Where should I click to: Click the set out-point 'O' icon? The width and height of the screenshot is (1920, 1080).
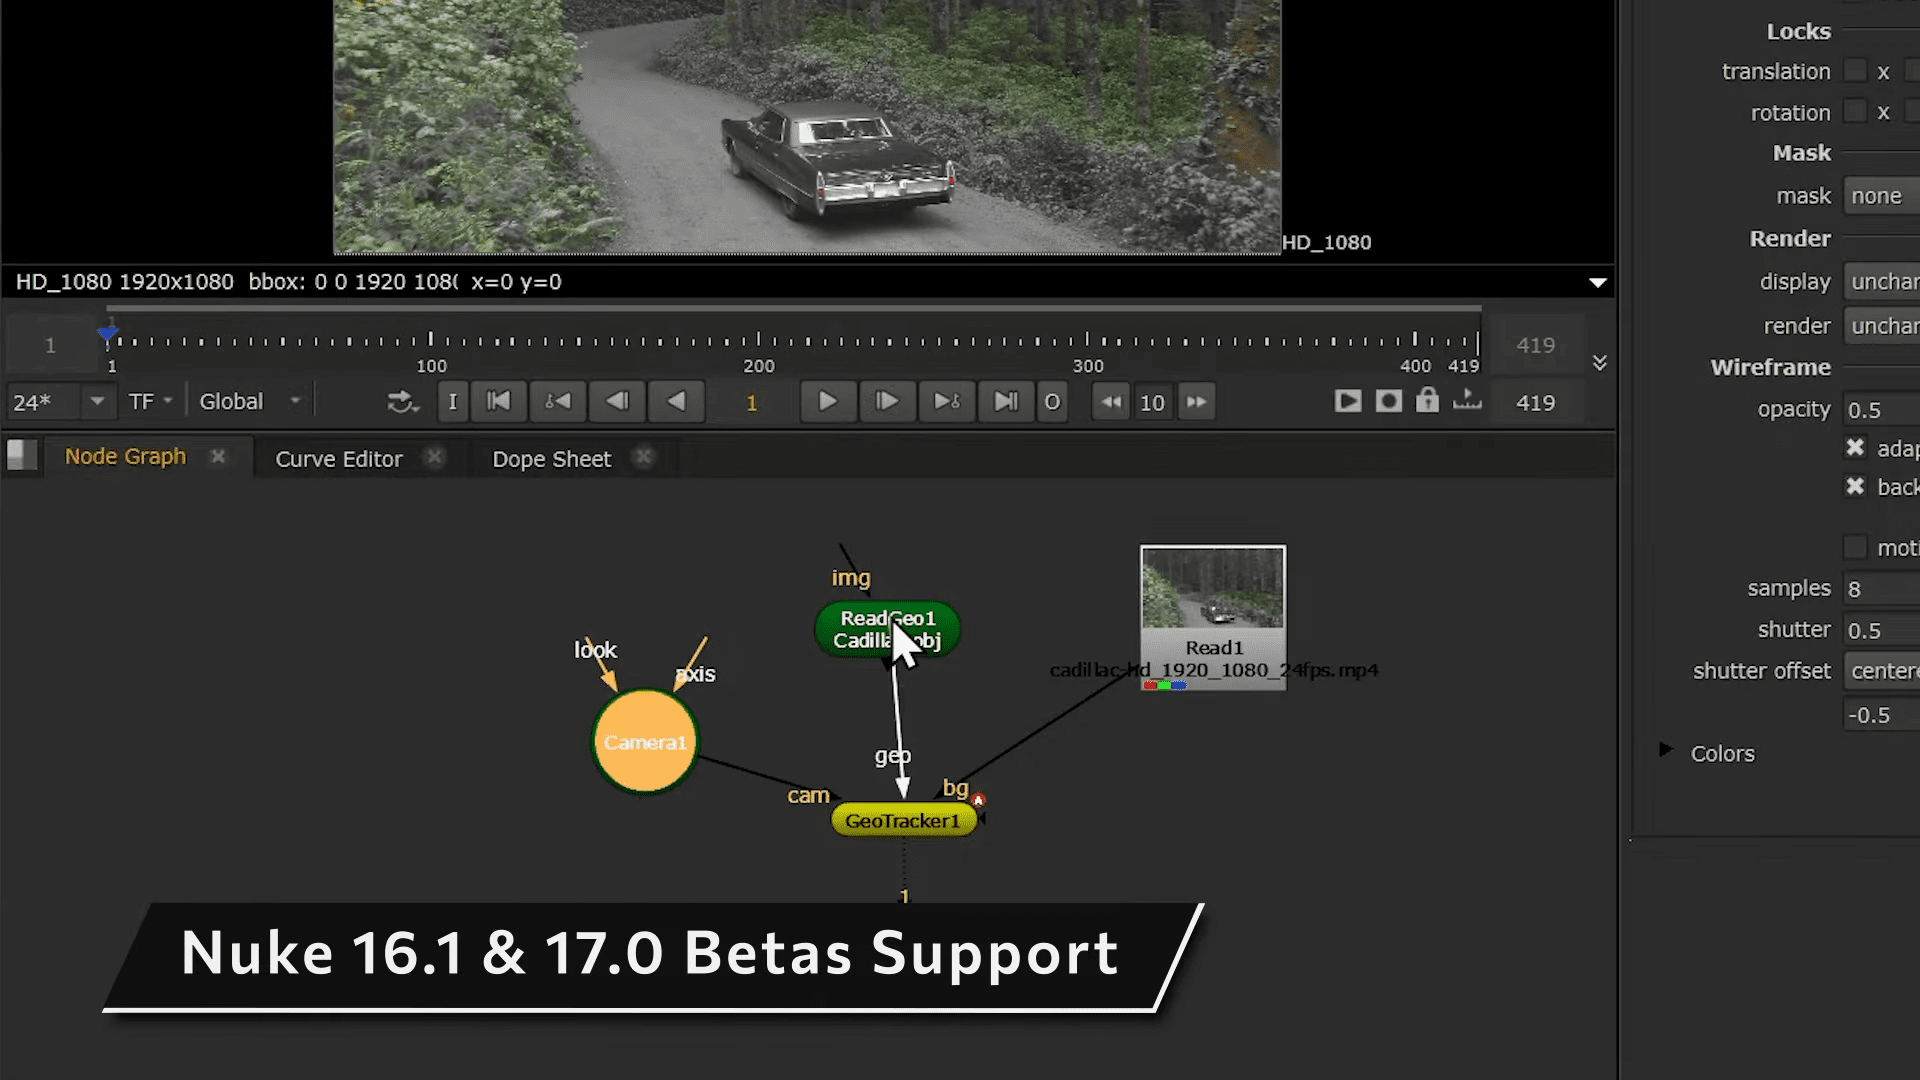tap(1052, 401)
